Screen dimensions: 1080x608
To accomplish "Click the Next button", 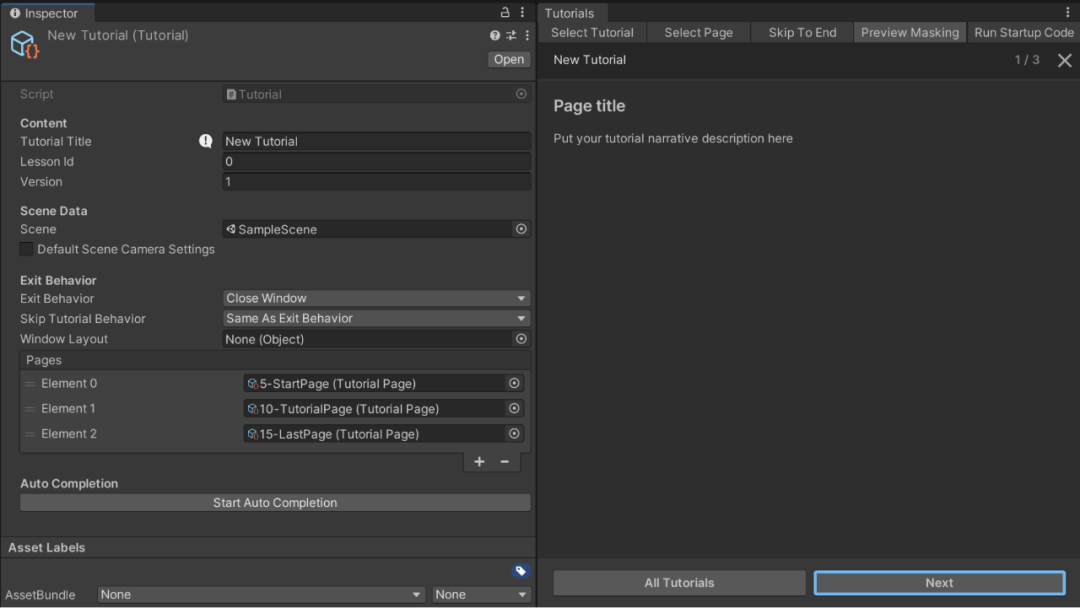I will [939, 583].
